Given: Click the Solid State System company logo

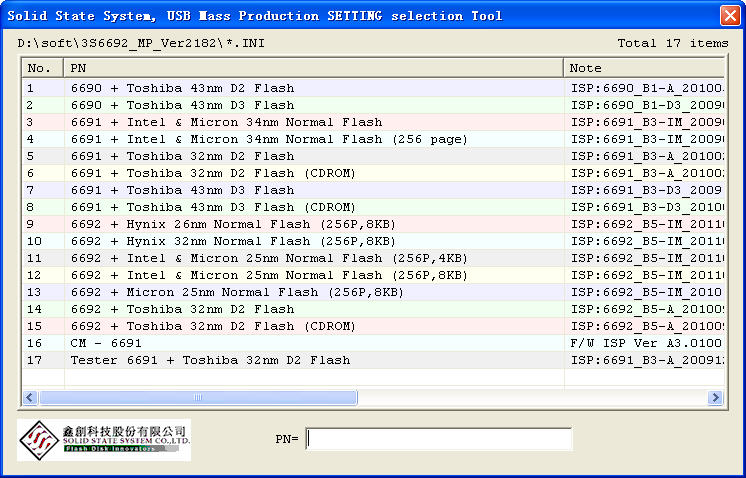Looking at the screenshot, I should point(103,439).
